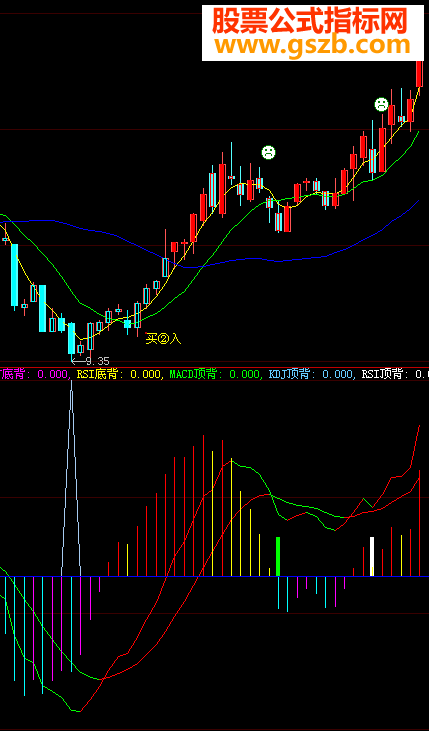Select the thick white histogram bar
The image size is (429, 731).
pyautogui.click(x=372, y=557)
